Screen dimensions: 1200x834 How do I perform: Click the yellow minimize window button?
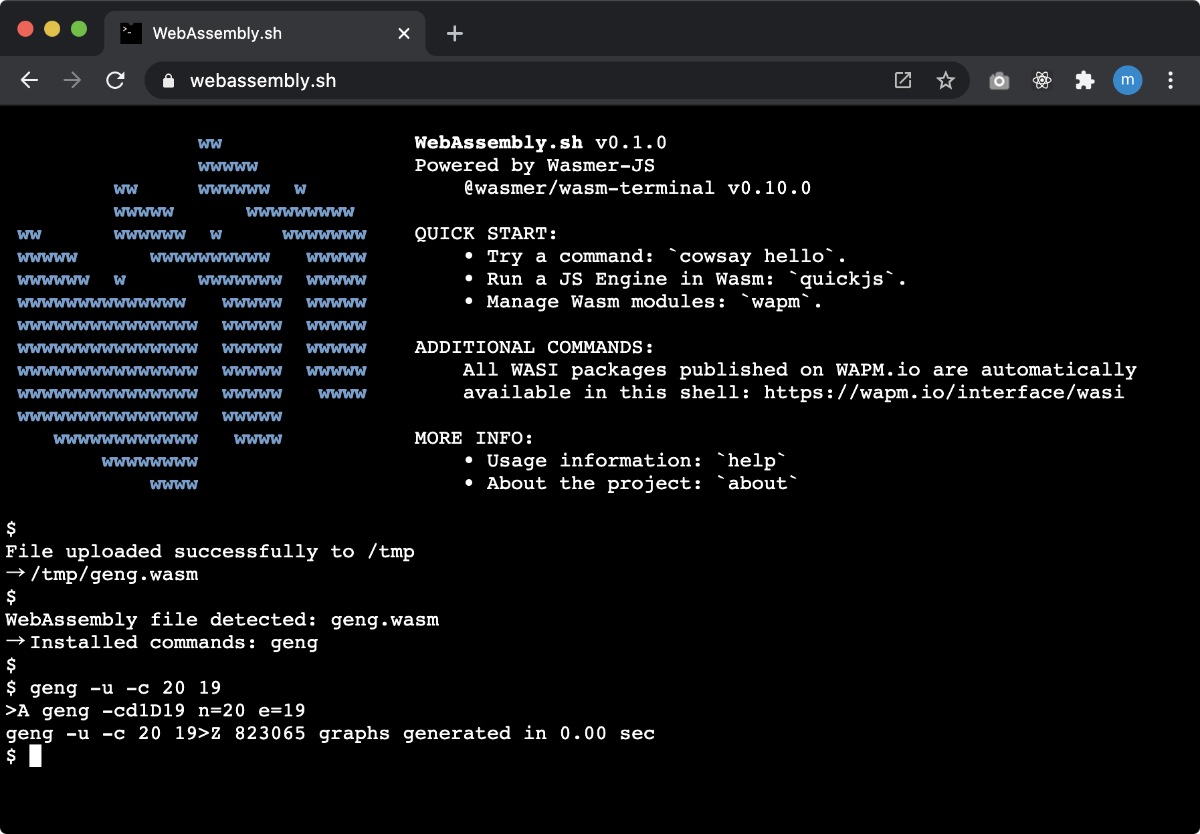[52, 29]
